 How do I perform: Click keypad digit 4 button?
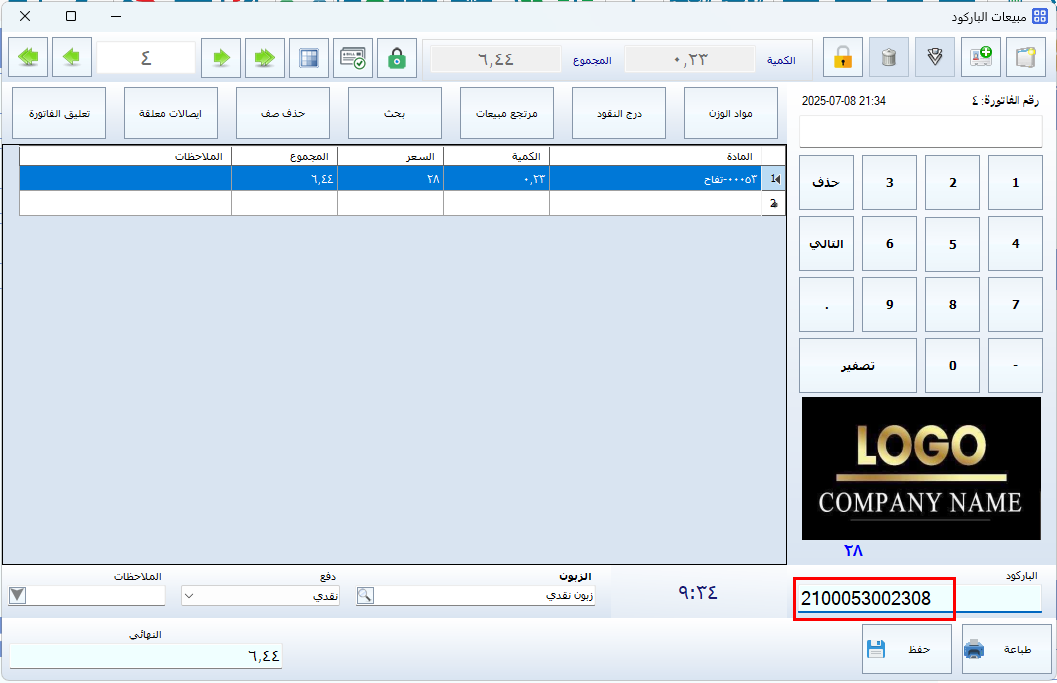tap(1015, 243)
